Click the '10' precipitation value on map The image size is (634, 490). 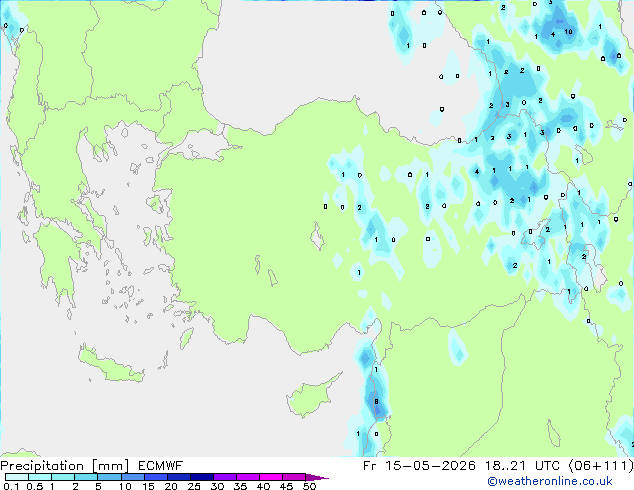(568, 32)
